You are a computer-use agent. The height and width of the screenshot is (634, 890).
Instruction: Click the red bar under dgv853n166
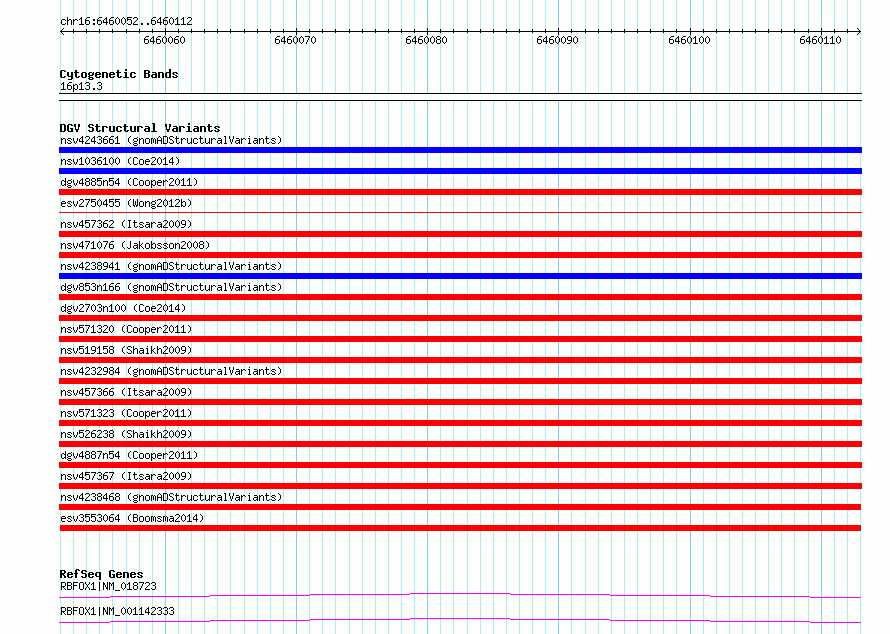tap(460, 297)
